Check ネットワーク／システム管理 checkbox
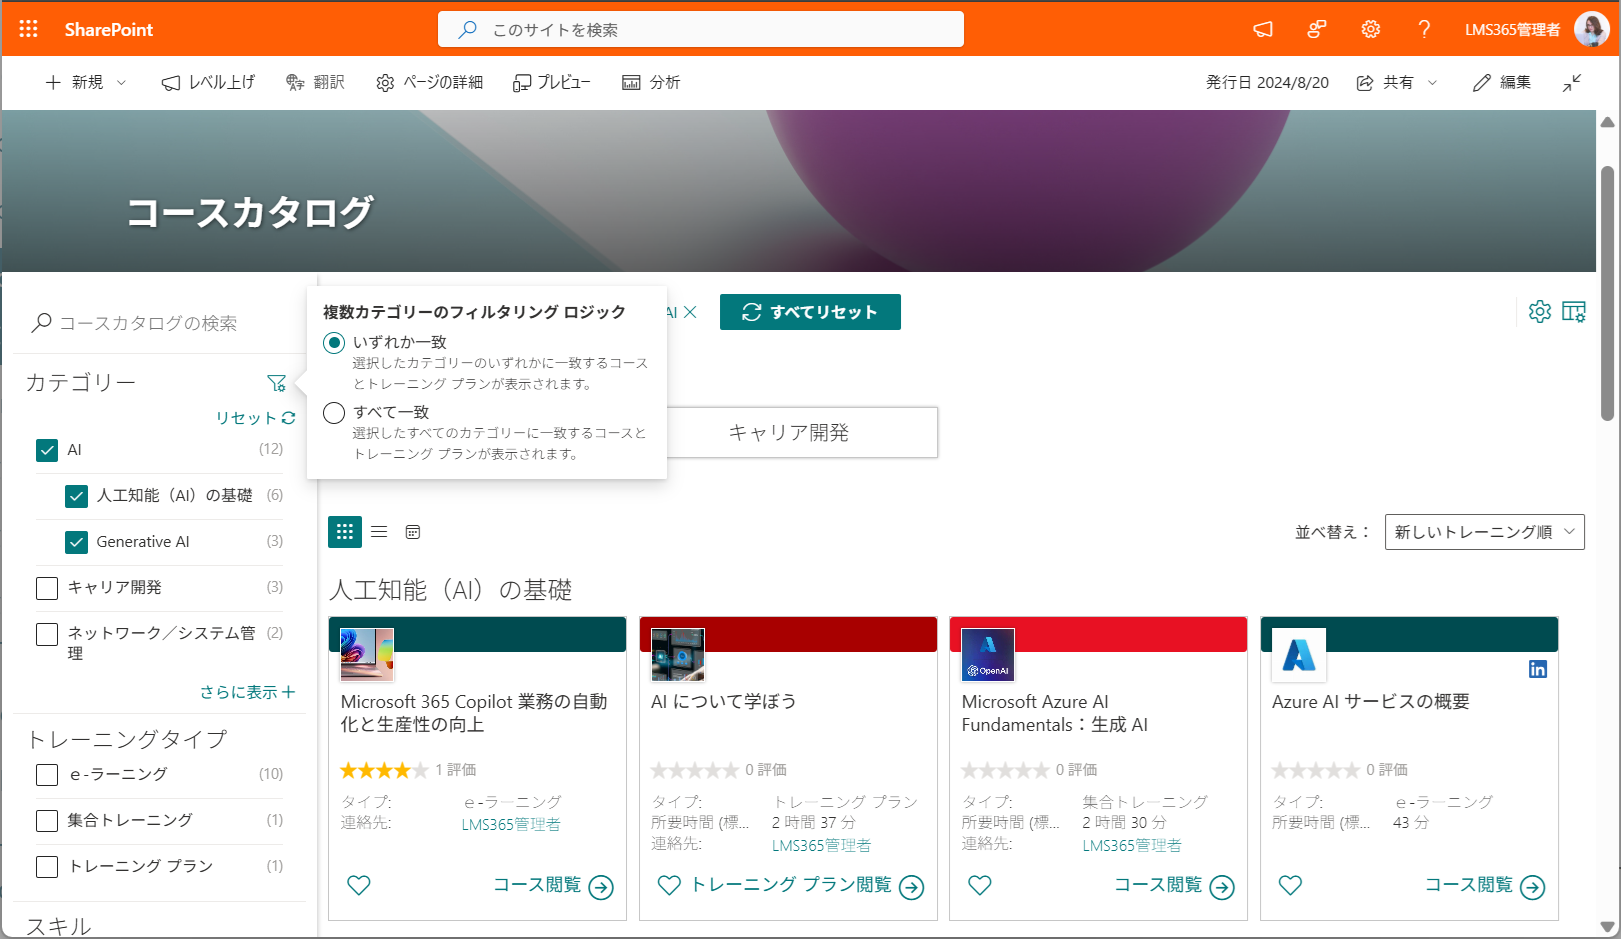This screenshot has height=939, width=1621. (47, 634)
